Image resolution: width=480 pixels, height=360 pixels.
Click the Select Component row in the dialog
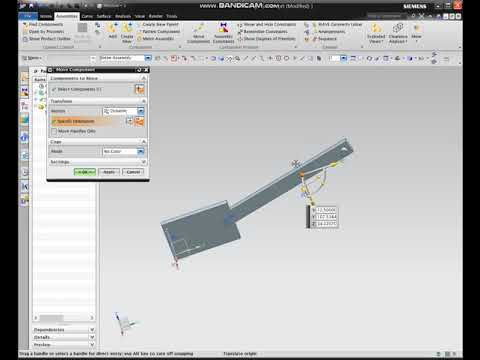point(97,89)
